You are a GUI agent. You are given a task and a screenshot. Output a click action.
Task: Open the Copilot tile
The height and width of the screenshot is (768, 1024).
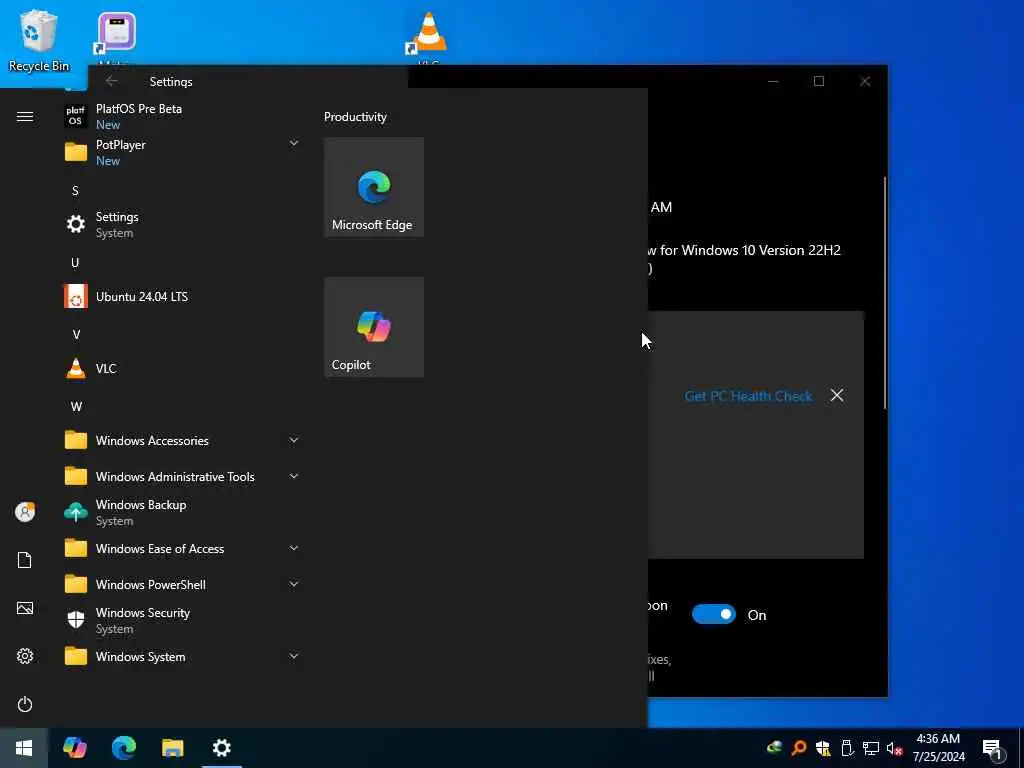374,327
